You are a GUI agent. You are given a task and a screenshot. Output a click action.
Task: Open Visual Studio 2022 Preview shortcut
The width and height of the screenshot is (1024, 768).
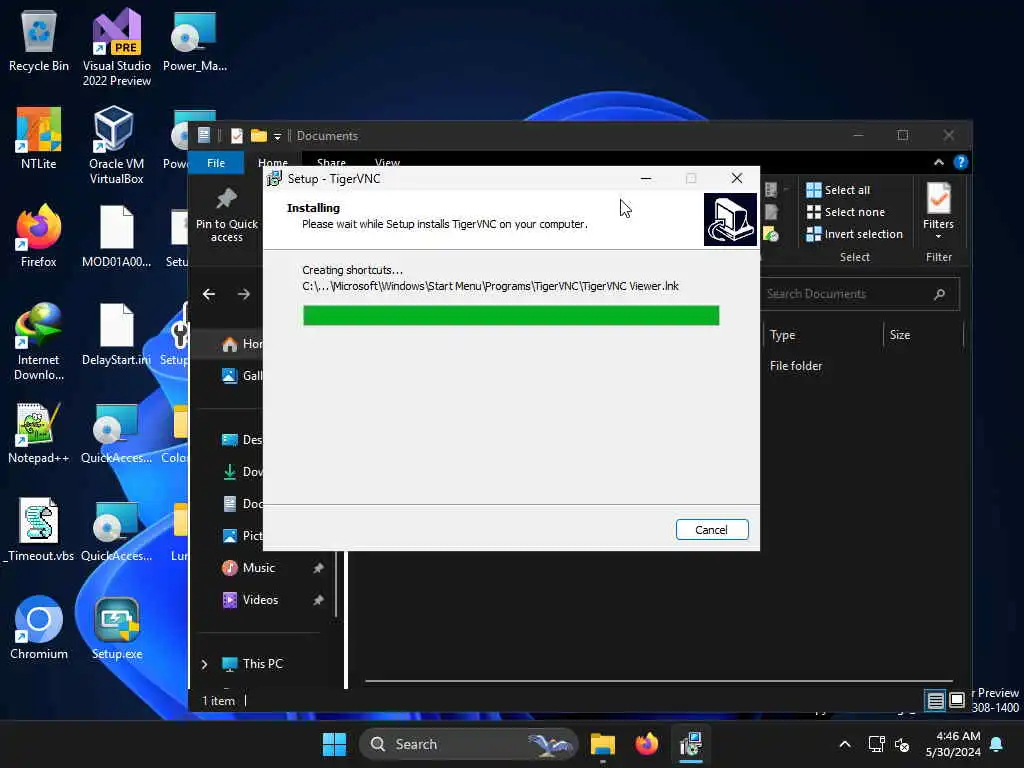(x=117, y=47)
